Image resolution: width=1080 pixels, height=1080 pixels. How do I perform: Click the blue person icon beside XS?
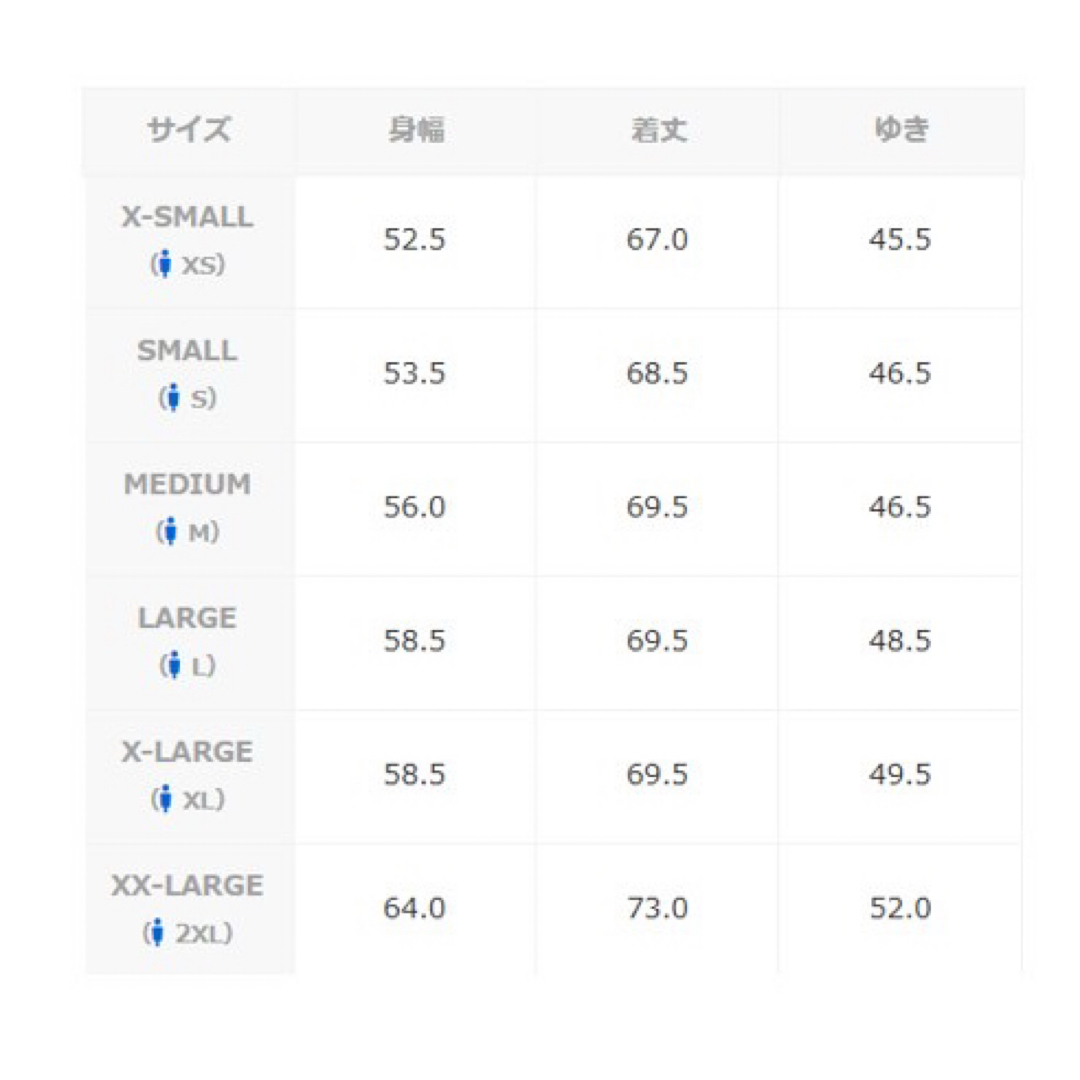pyautogui.click(x=164, y=264)
